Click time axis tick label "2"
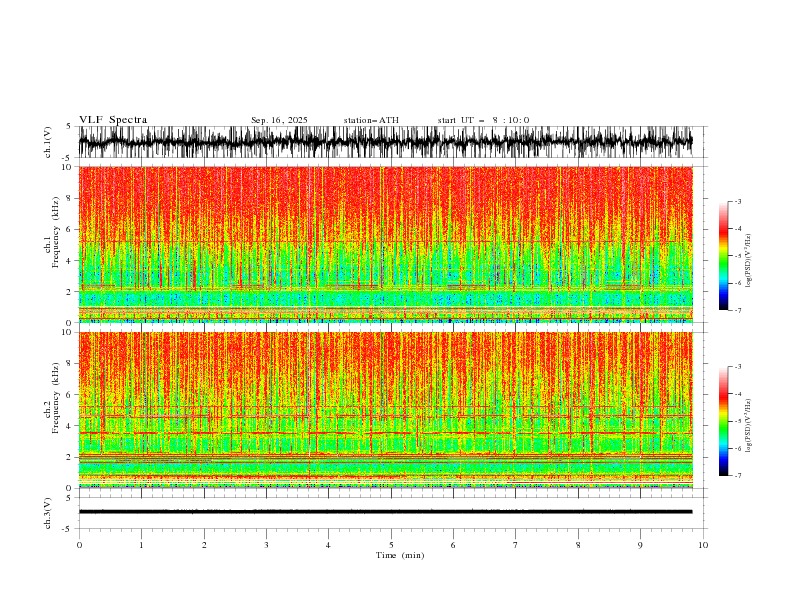This screenshot has width=792, height=612. (x=204, y=545)
